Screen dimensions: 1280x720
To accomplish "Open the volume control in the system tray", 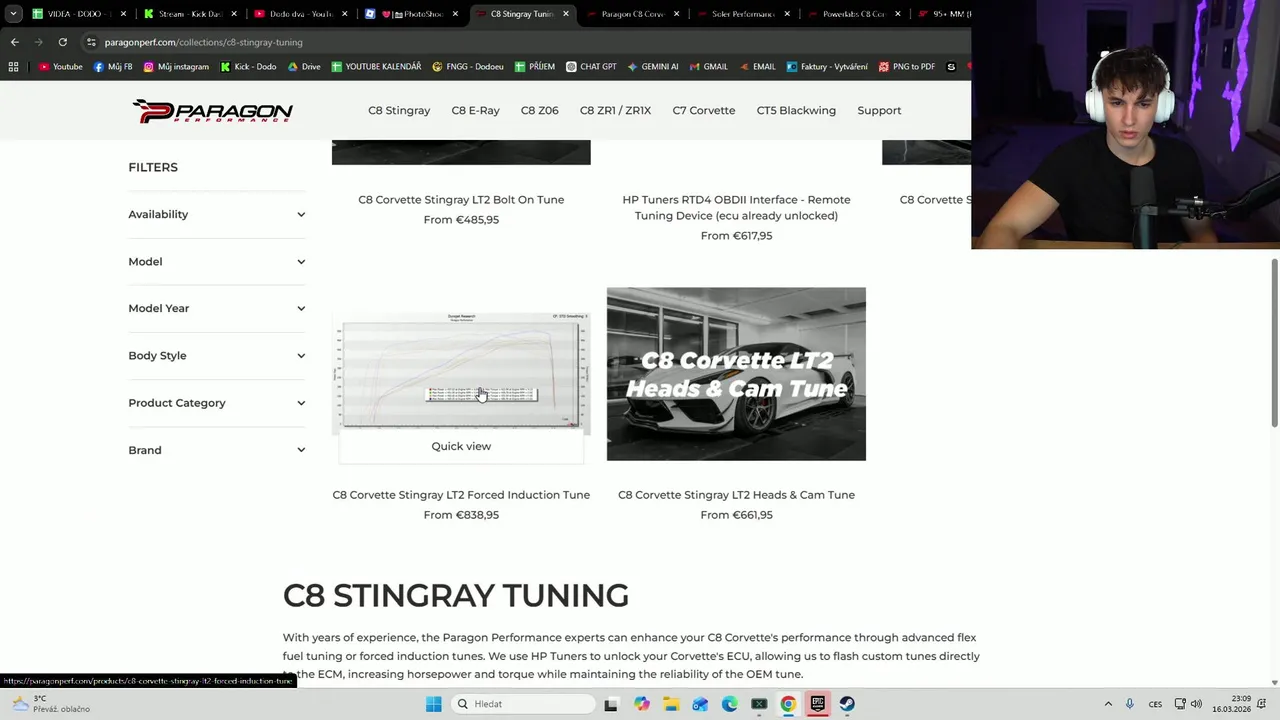I will 1196,704.
